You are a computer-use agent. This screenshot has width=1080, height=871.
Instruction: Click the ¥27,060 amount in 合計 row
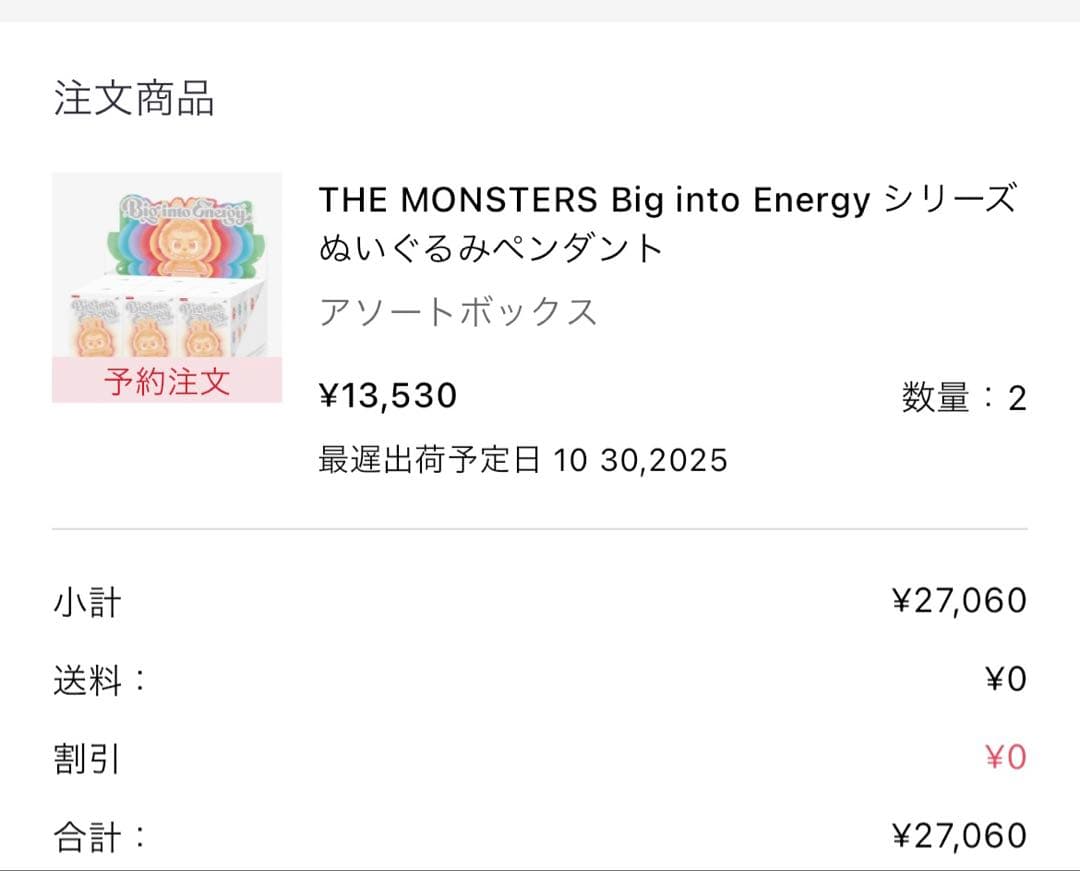click(959, 835)
